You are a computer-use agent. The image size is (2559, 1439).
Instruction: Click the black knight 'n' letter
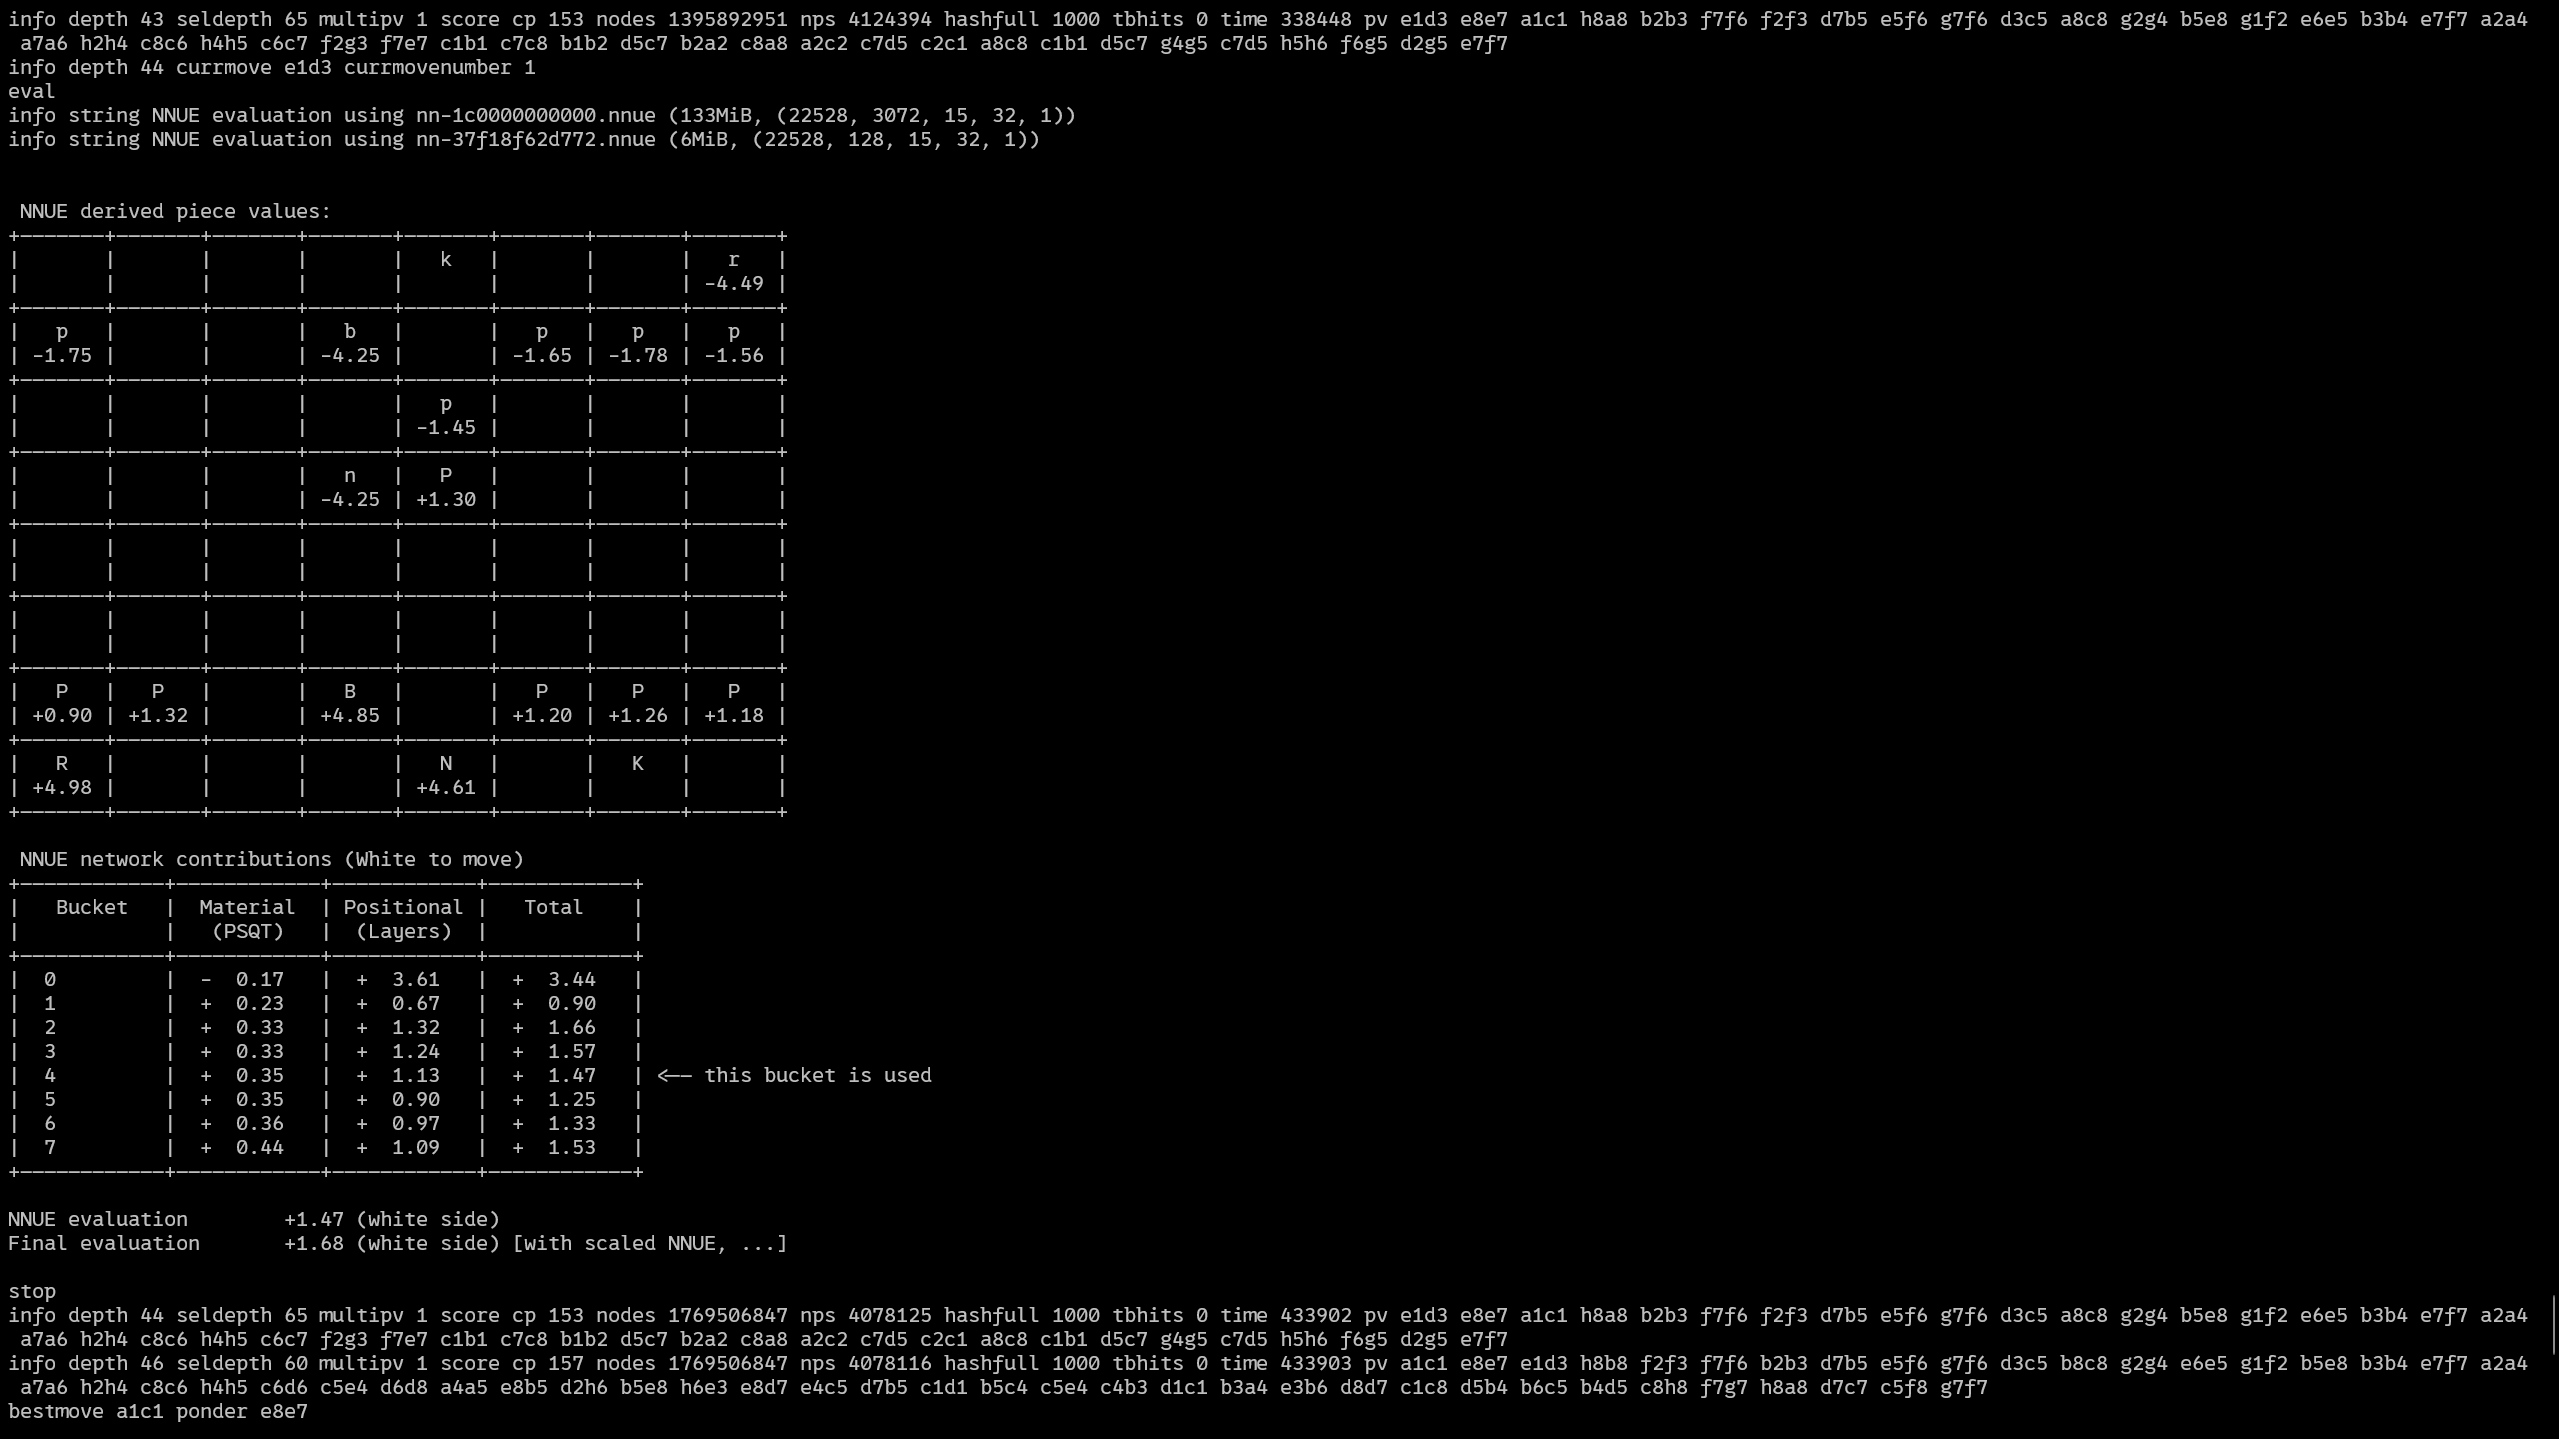click(350, 475)
